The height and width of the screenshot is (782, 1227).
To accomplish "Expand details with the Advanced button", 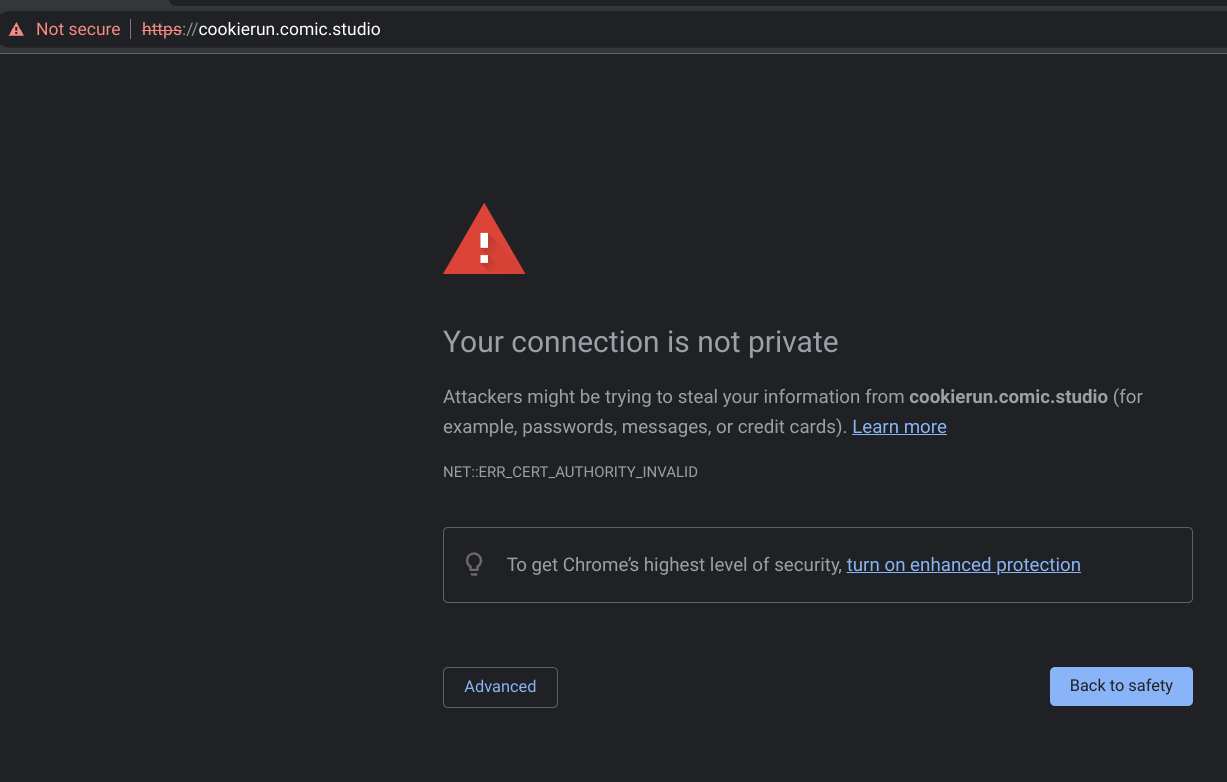I will [x=500, y=687].
